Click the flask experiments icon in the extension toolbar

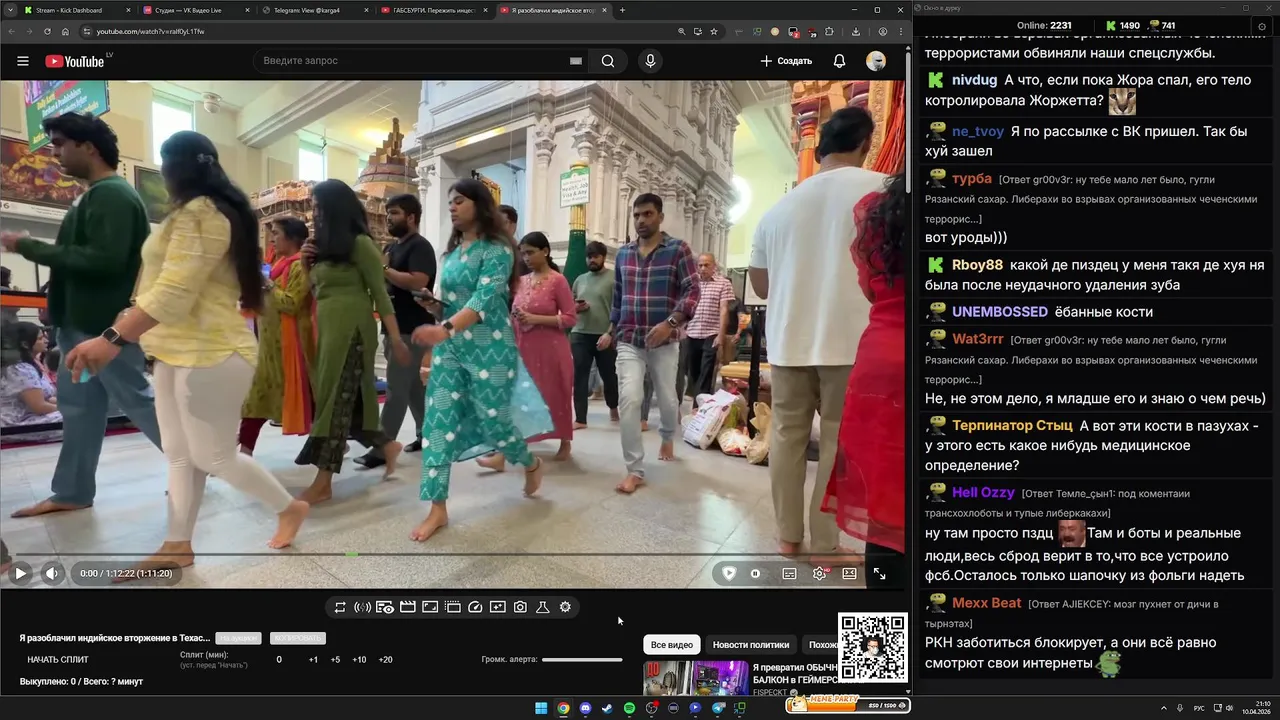[x=543, y=607]
